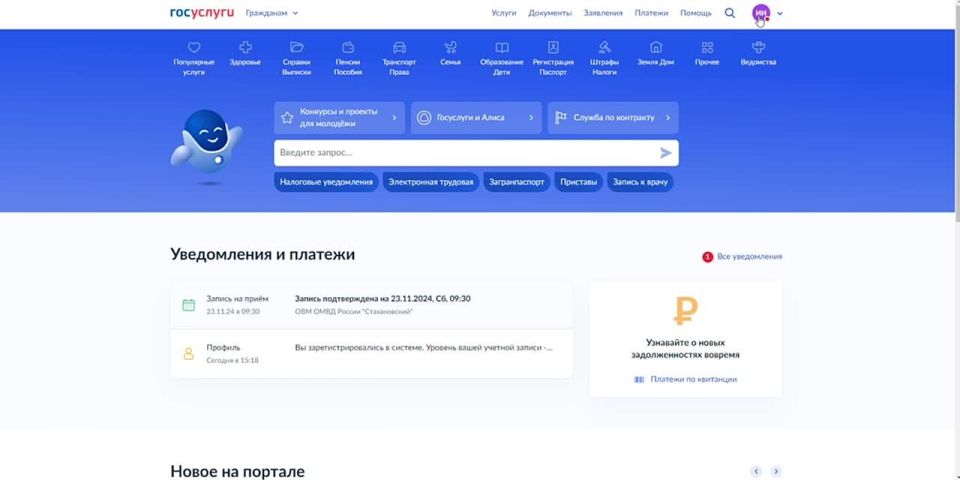
Task: Open the Пенсии Пособия wallet icon
Action: [x=348, y=47]
